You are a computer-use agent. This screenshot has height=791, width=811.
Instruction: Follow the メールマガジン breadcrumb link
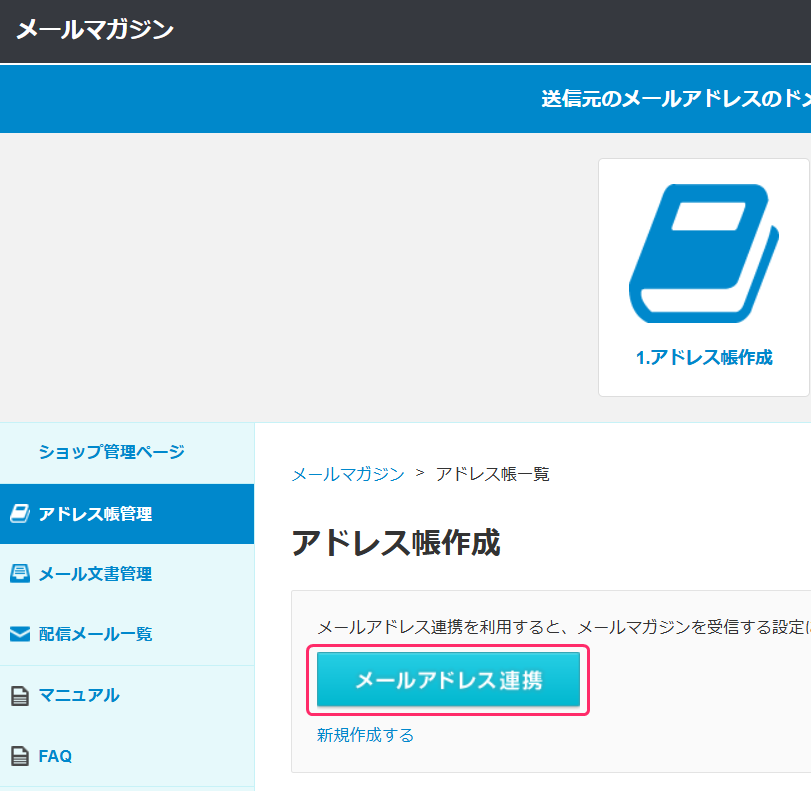click(x=347, y=474)
